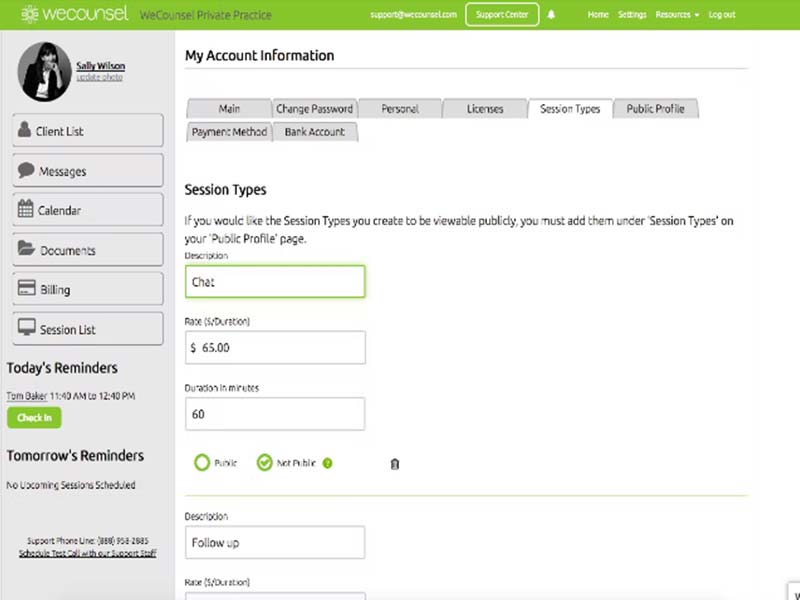The width and height of the screenshot is (800, 600).
Task: Select the Not Public radio option
Action: (x=264, y=463)
